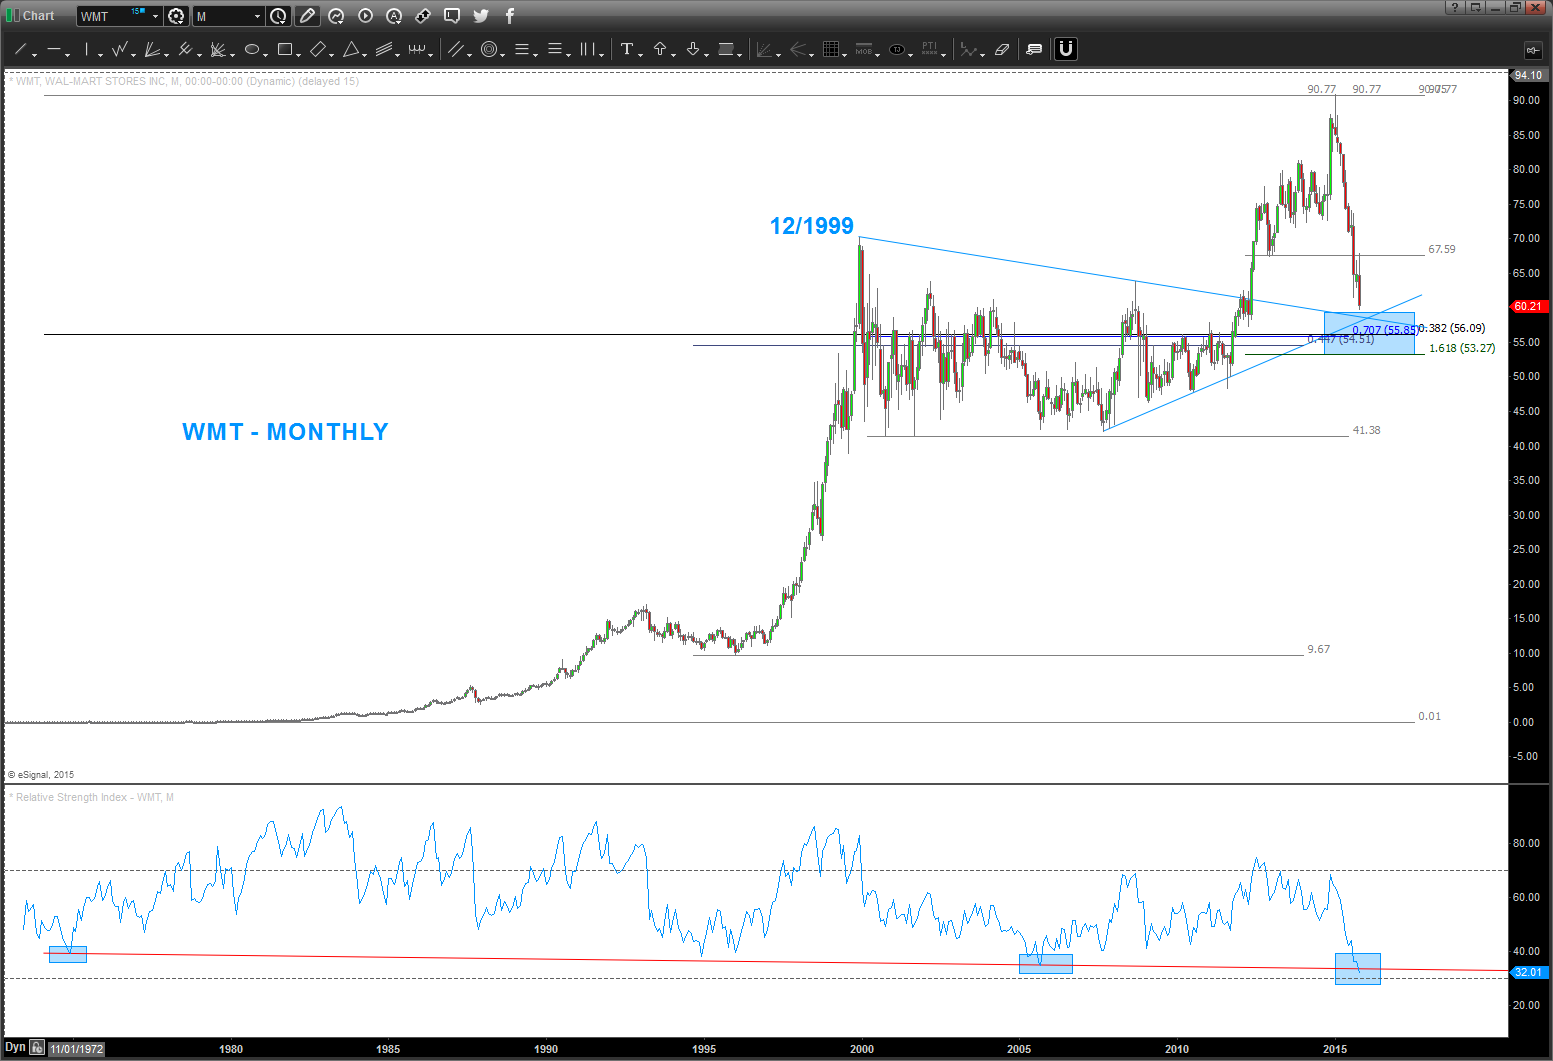Click the Dyn scaling label

click(x=15, y=1047)
